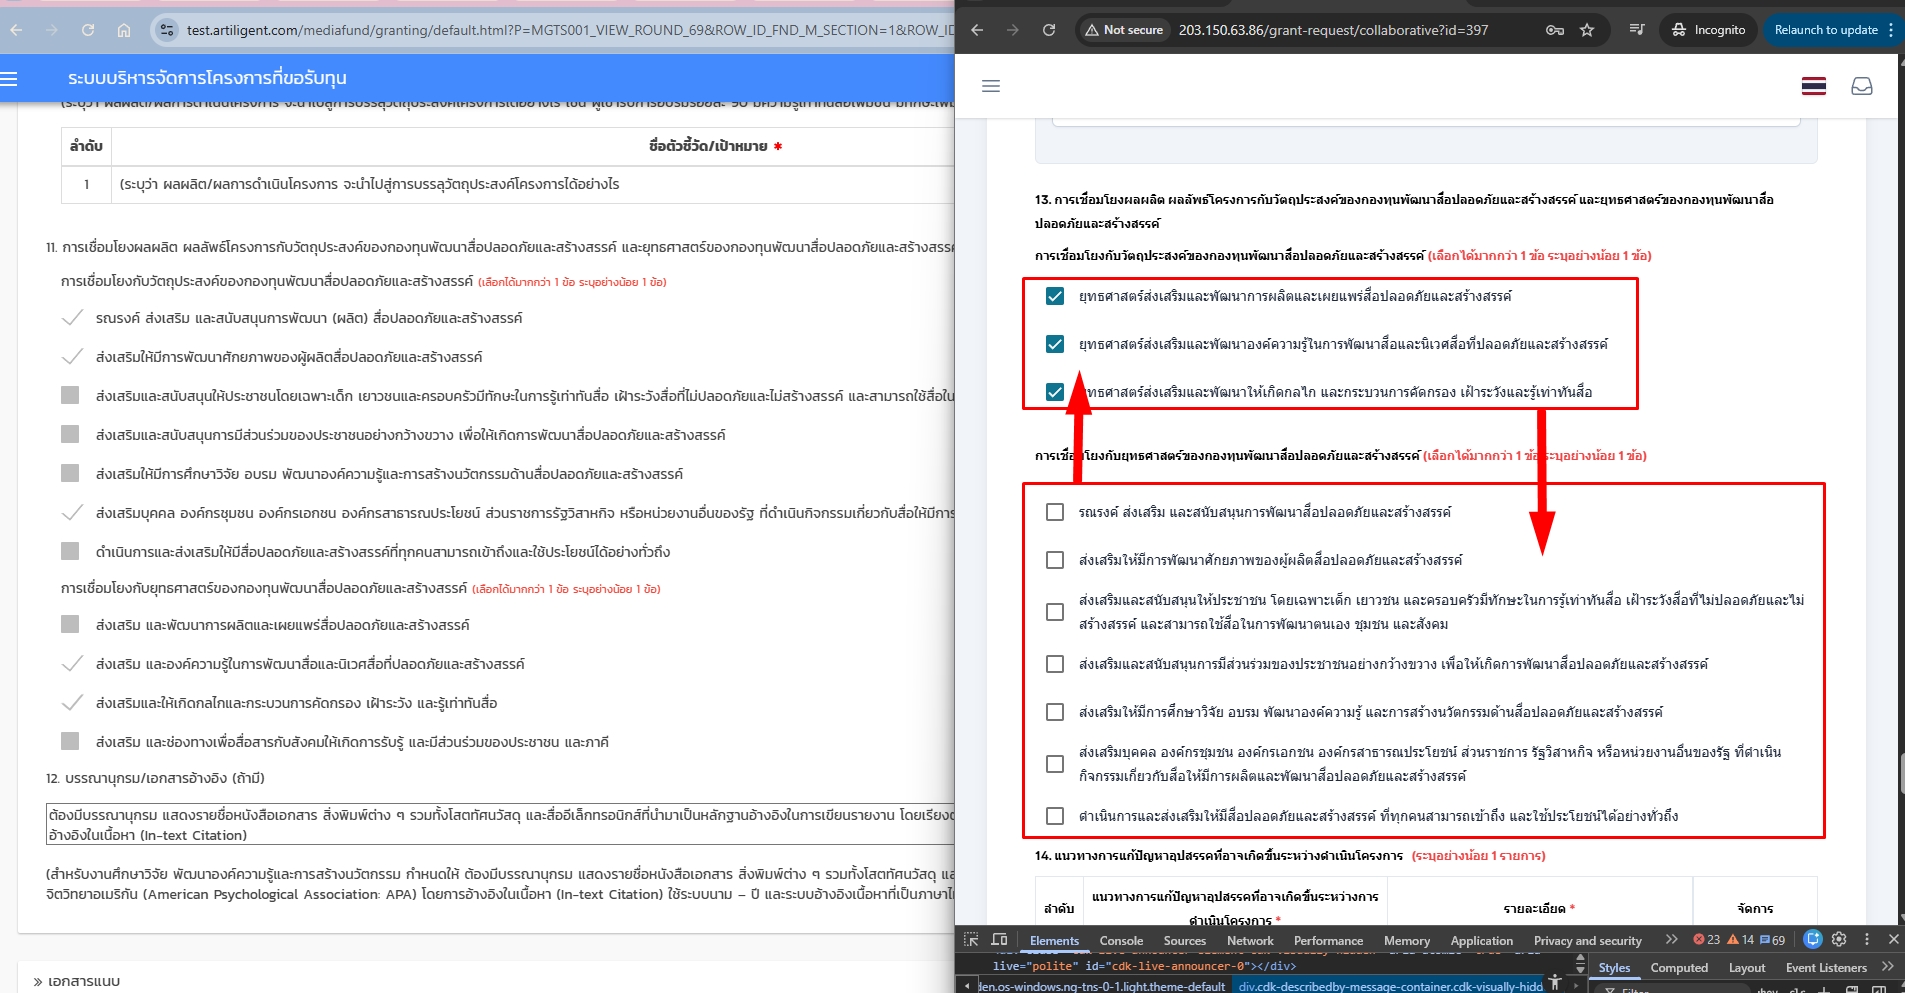Uncheck the first checked strategy checkbox

pos(1055,296)
